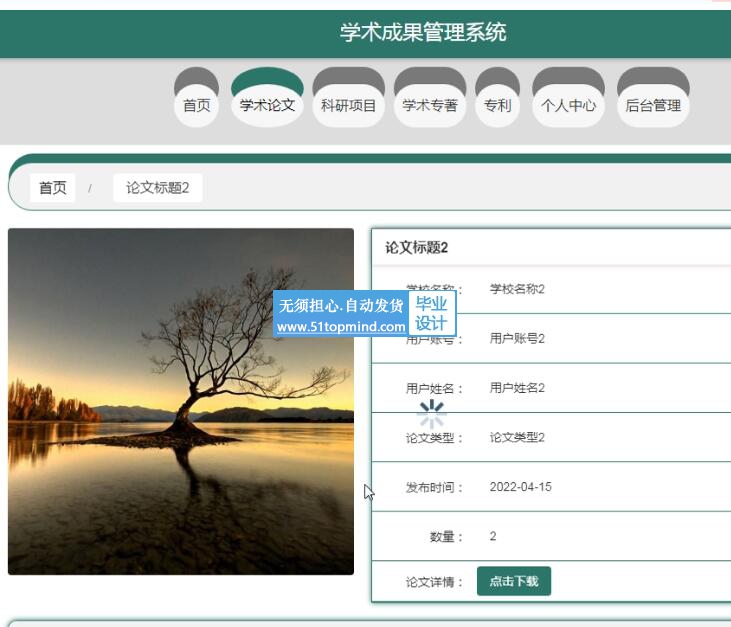731x627 pixels.
Task: Open the 后台管理 tab
Action: 653,105
